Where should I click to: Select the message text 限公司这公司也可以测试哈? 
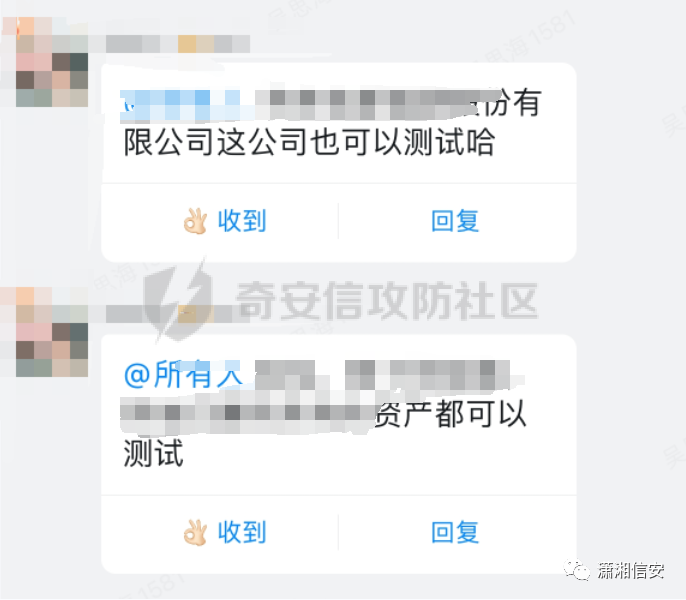(309, 142)
